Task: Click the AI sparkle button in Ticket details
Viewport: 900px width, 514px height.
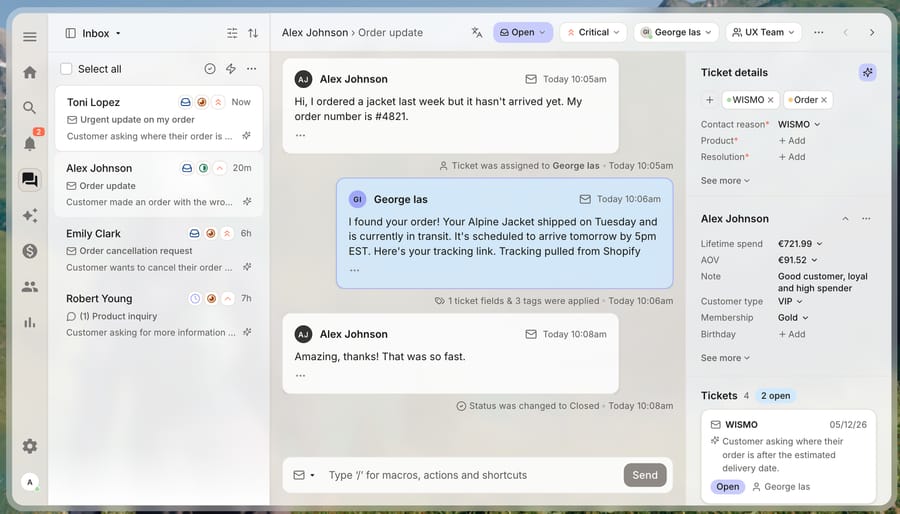Action: [x=868, y=72]
